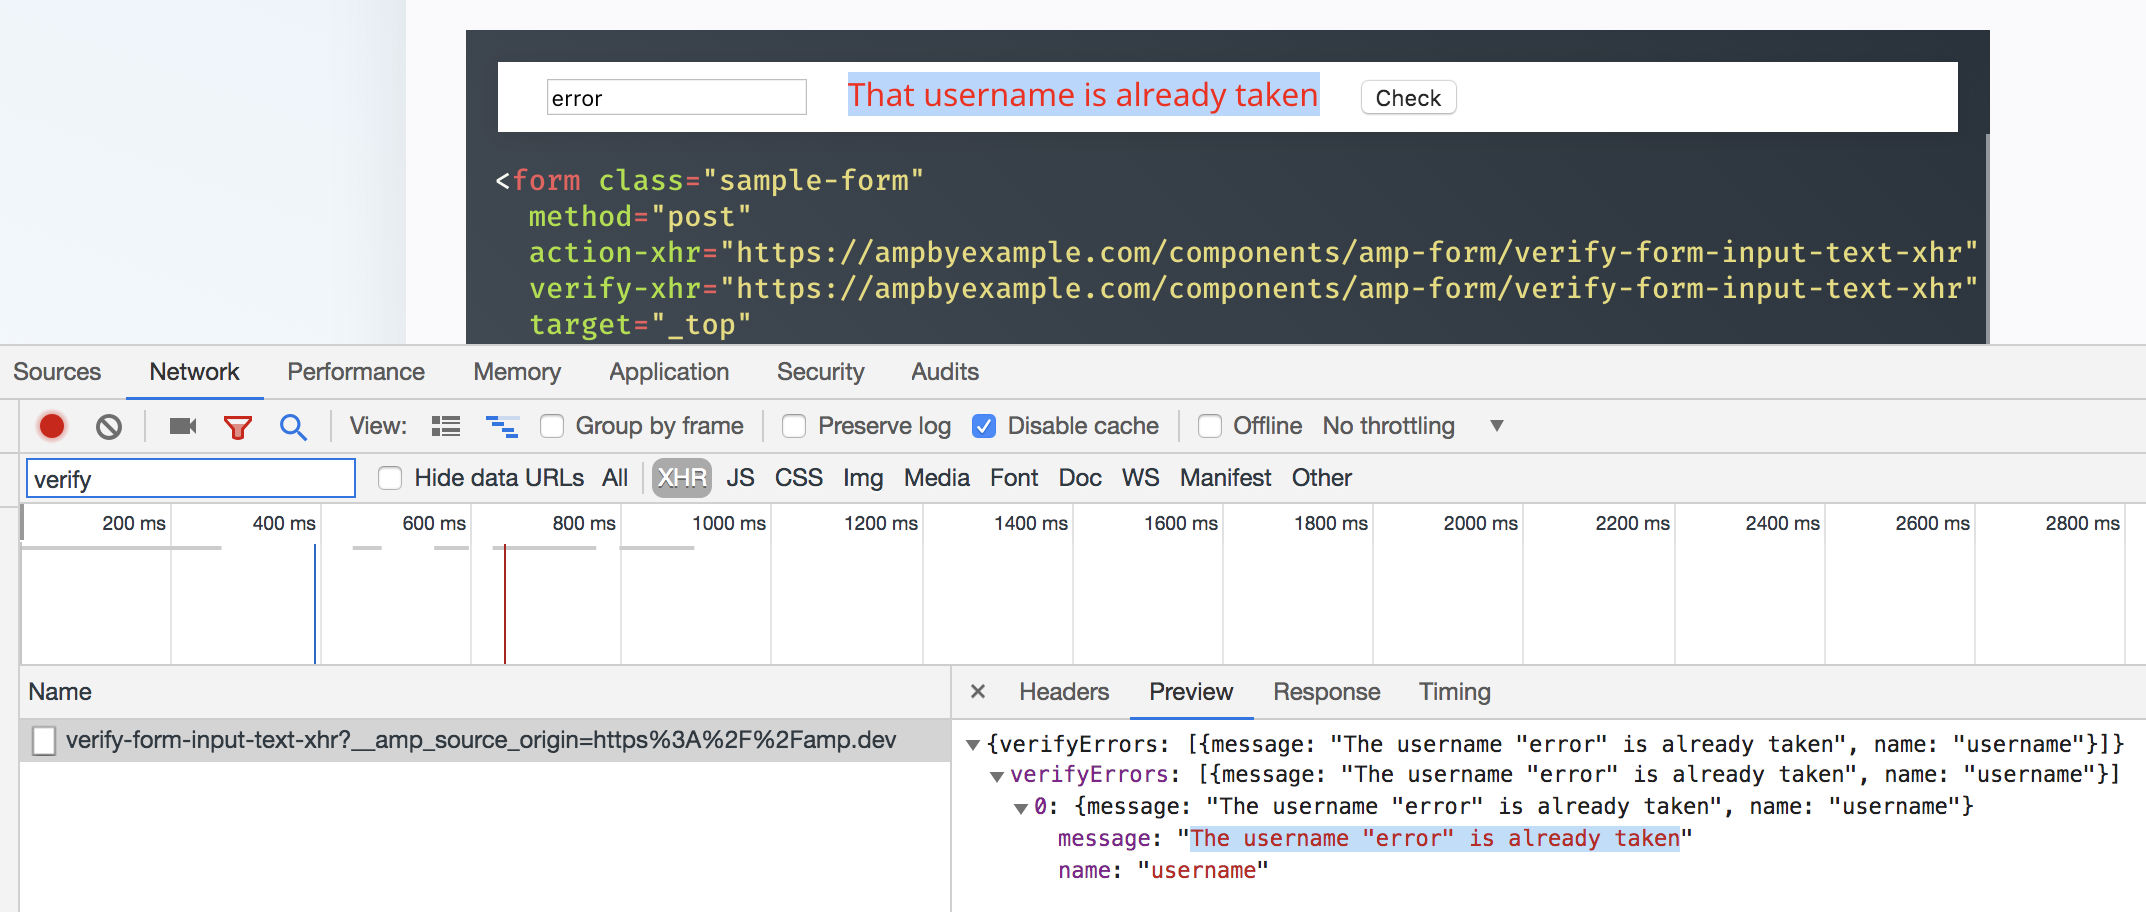Image resolution: width=2146 pixels, height=912 pixels.
Task: Stop recording the network log
Action: click(x=51, y=425)
